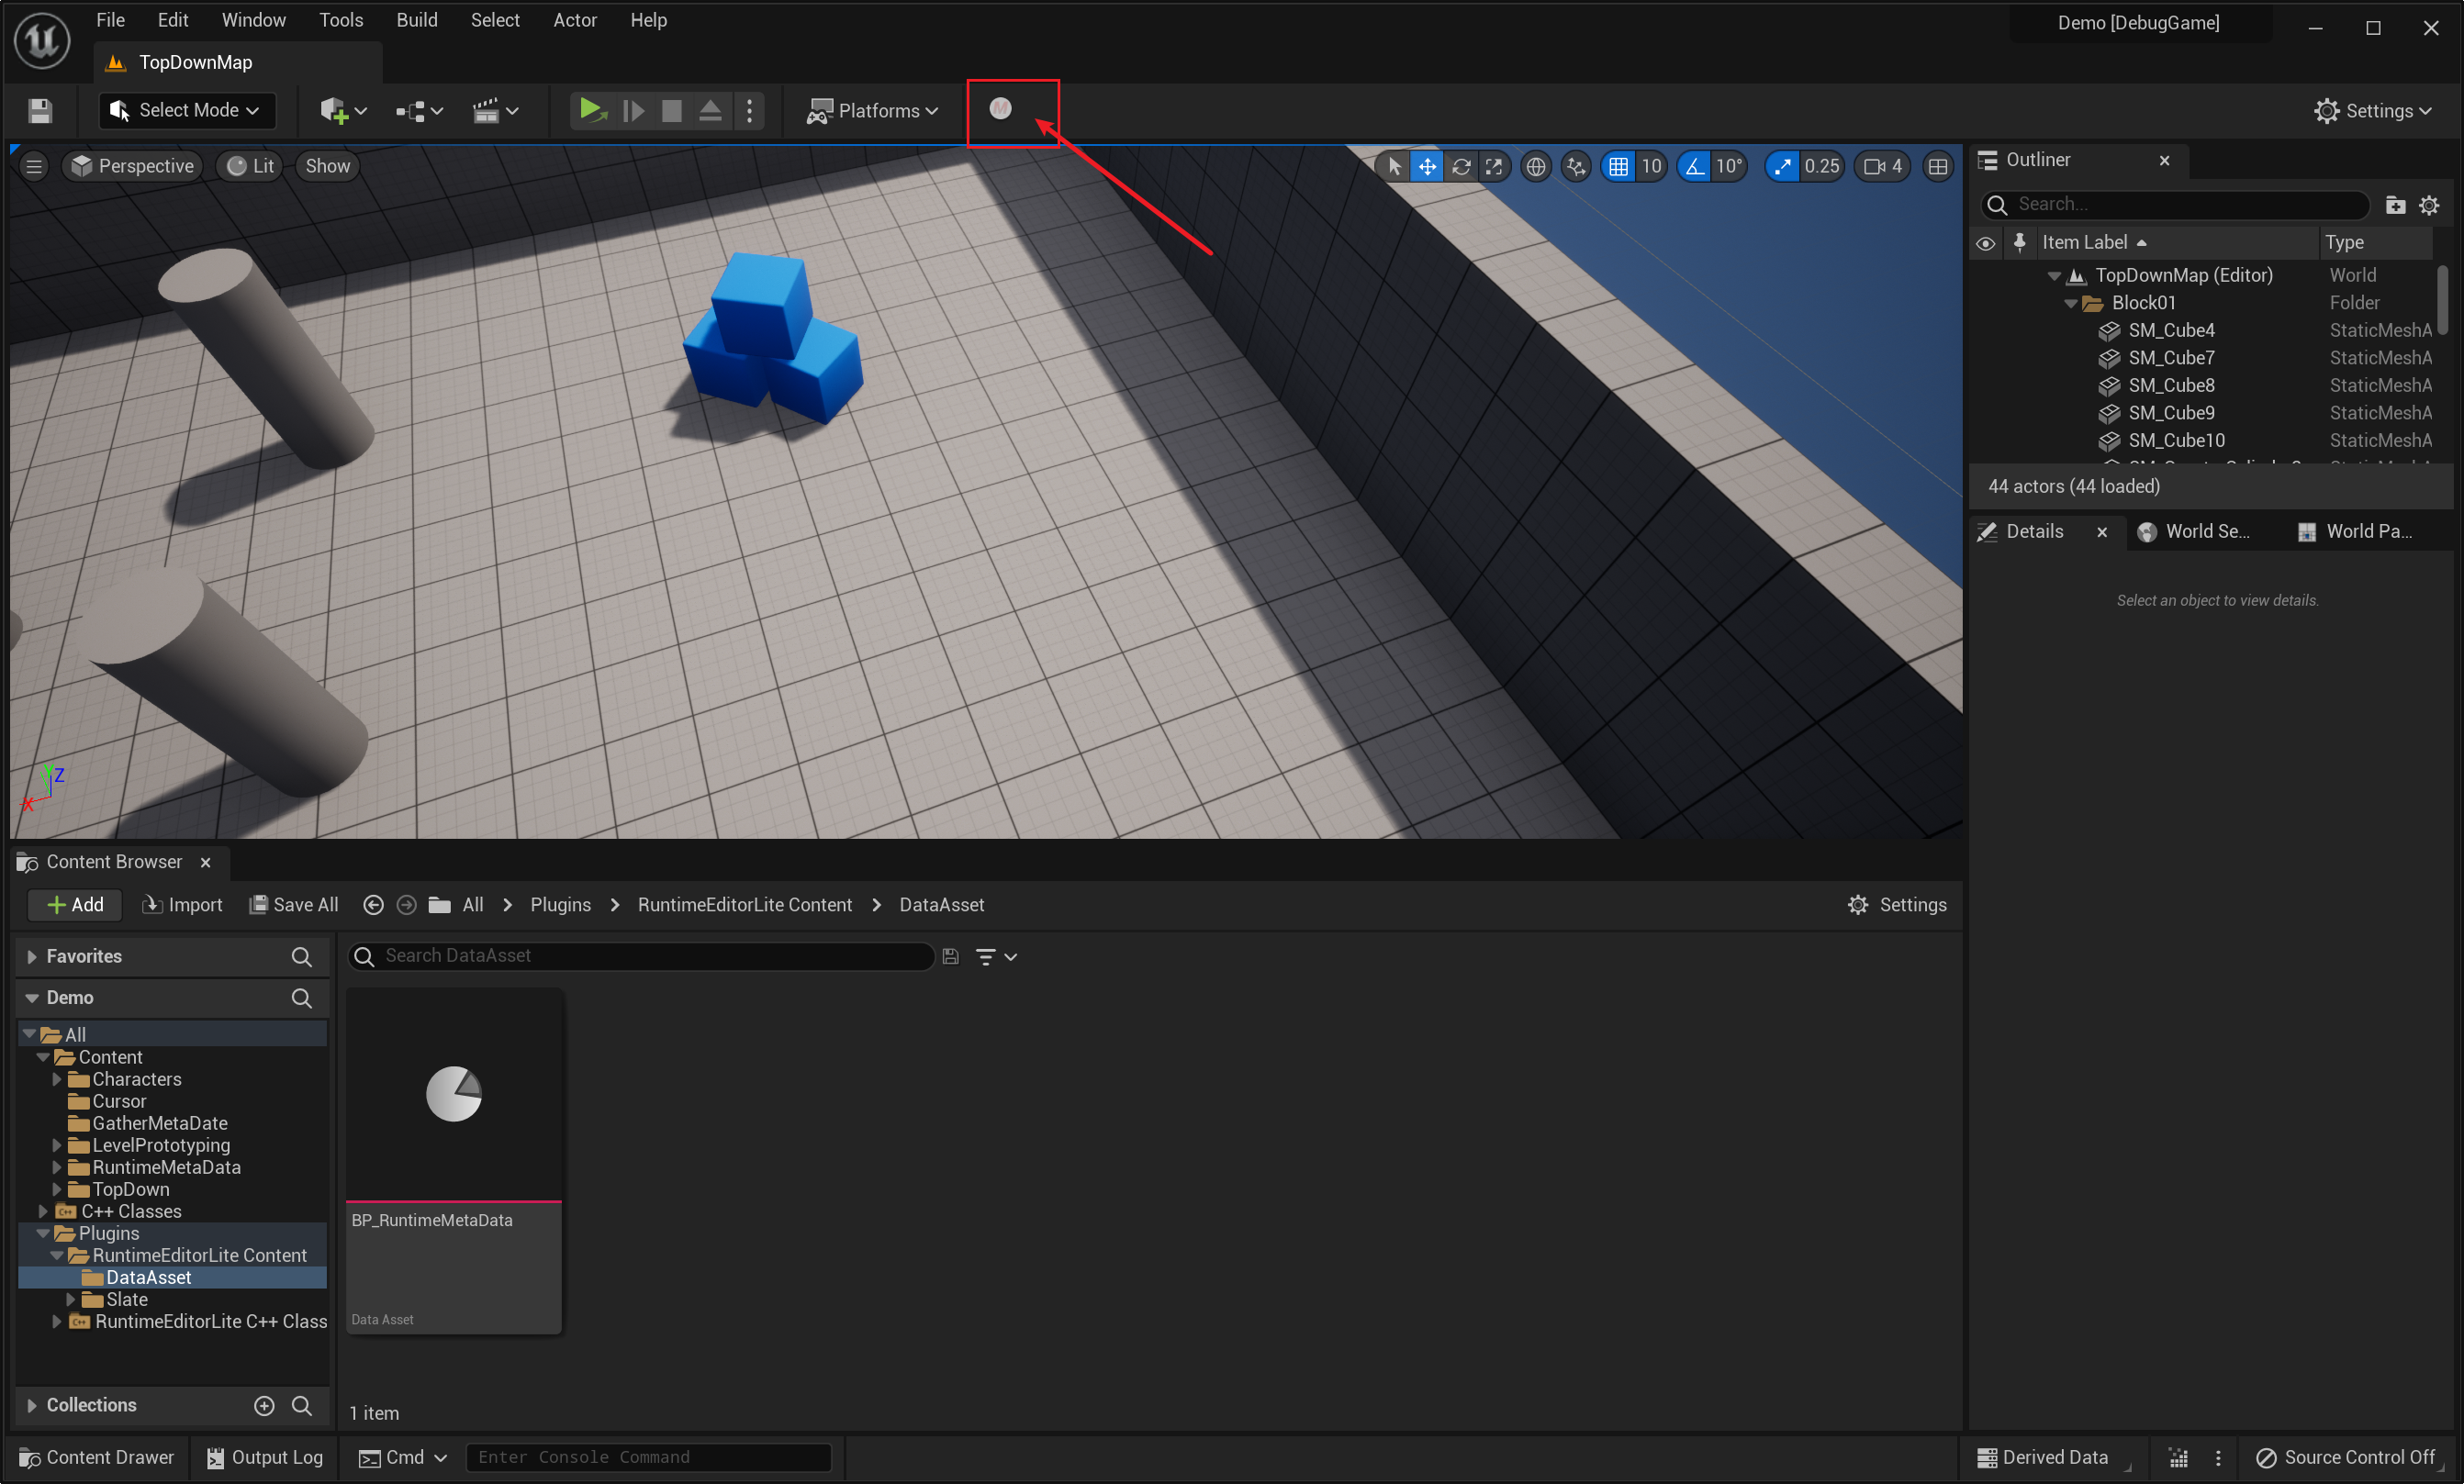
Task: Open the Actor menu
Action: 575,20
